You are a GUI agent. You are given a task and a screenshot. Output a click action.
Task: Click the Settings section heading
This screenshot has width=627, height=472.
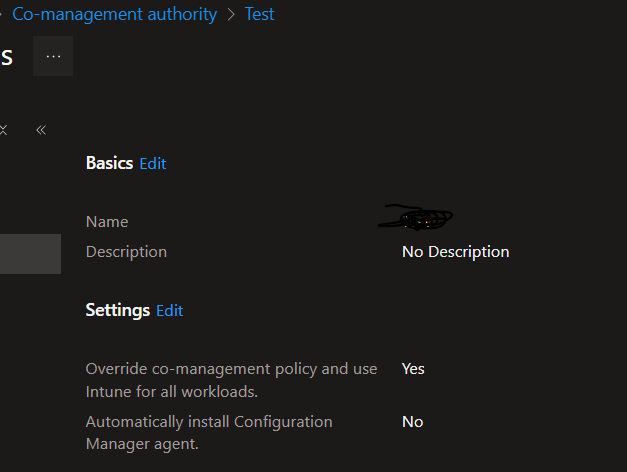[117, 310]
